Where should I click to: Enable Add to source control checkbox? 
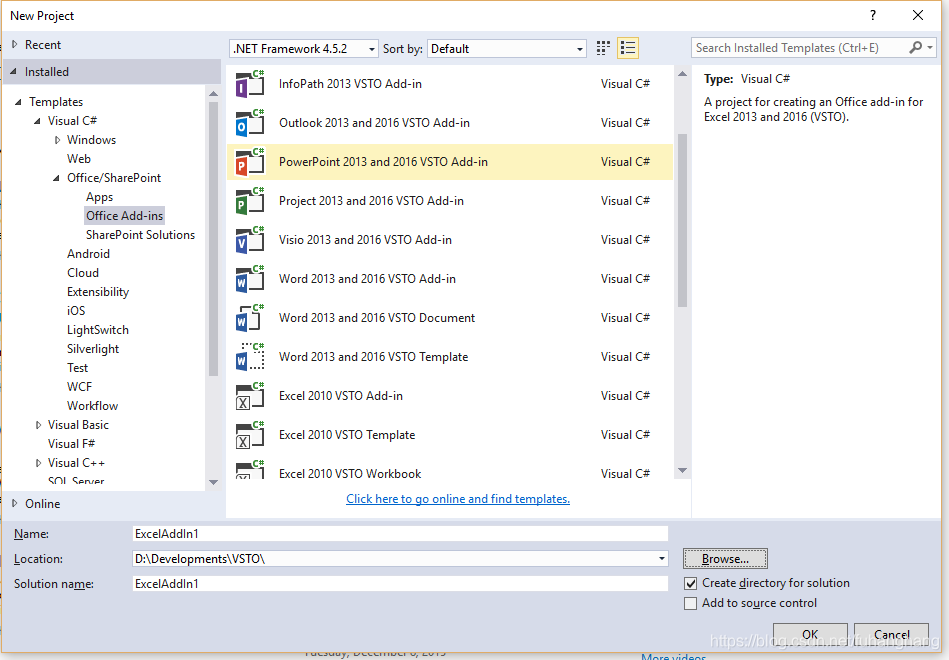pos(690,604)
